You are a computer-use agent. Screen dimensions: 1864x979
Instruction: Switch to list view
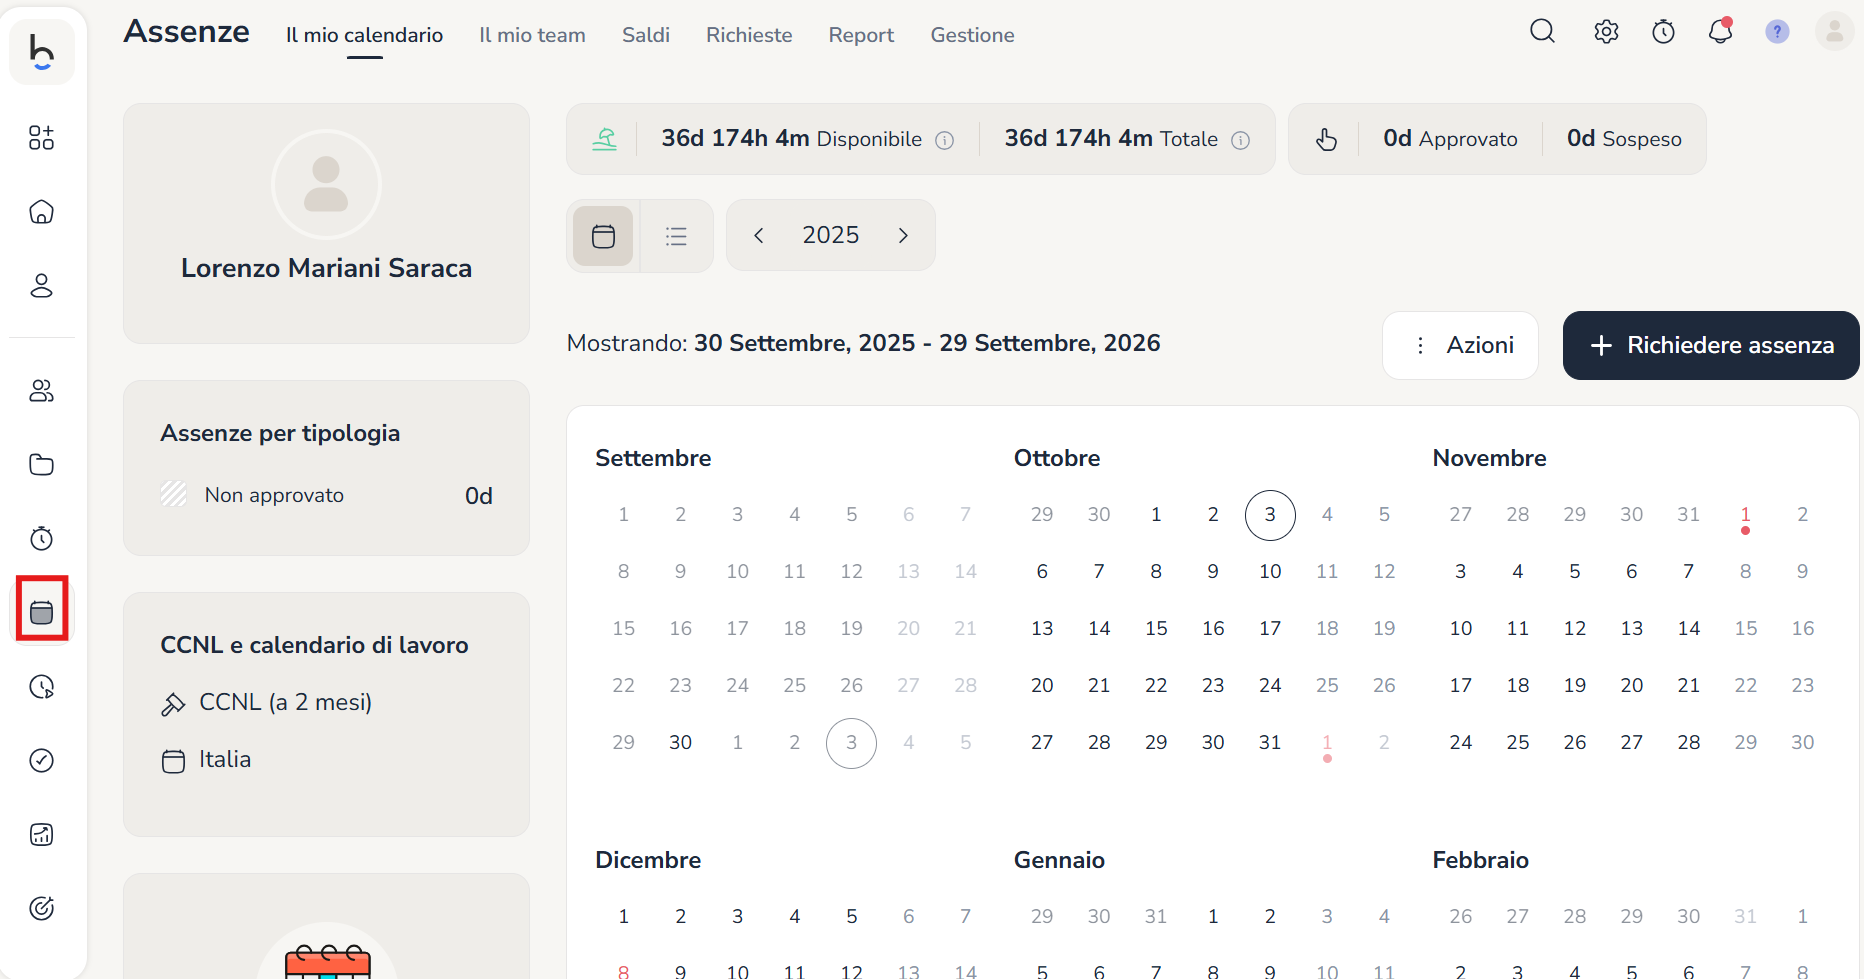coord(676,236)
